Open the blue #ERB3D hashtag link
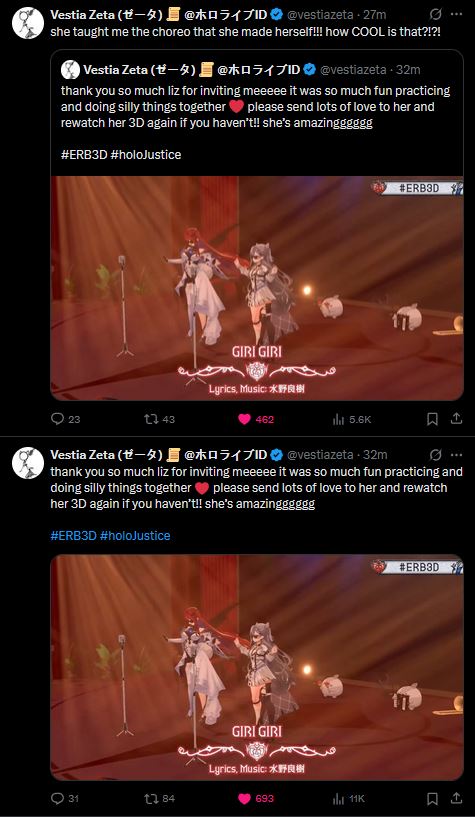475x817 pixels. [73, 536]
